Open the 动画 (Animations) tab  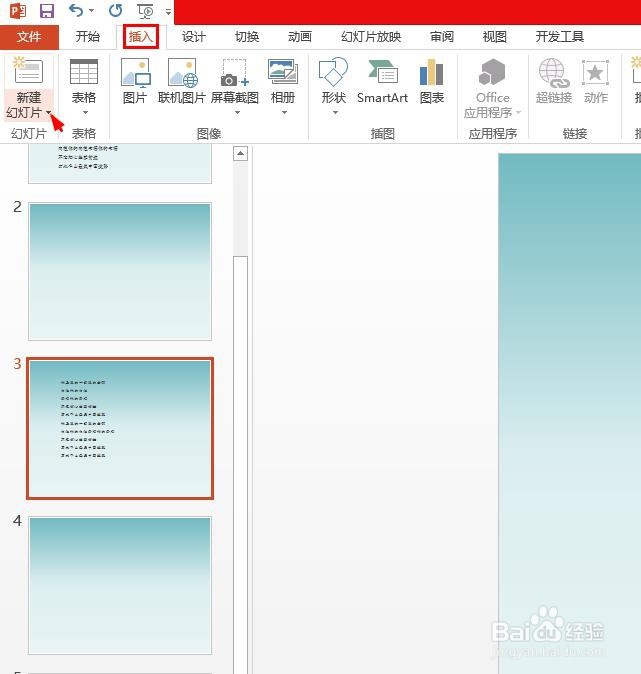[x=300, y=37]
